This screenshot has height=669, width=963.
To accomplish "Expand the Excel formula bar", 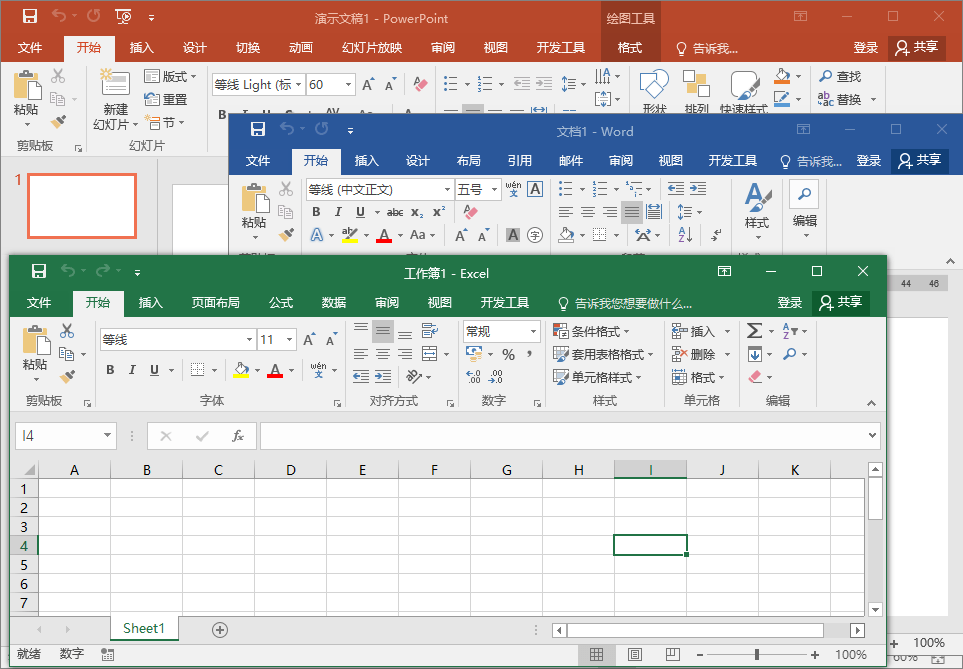I will point(872,436).
